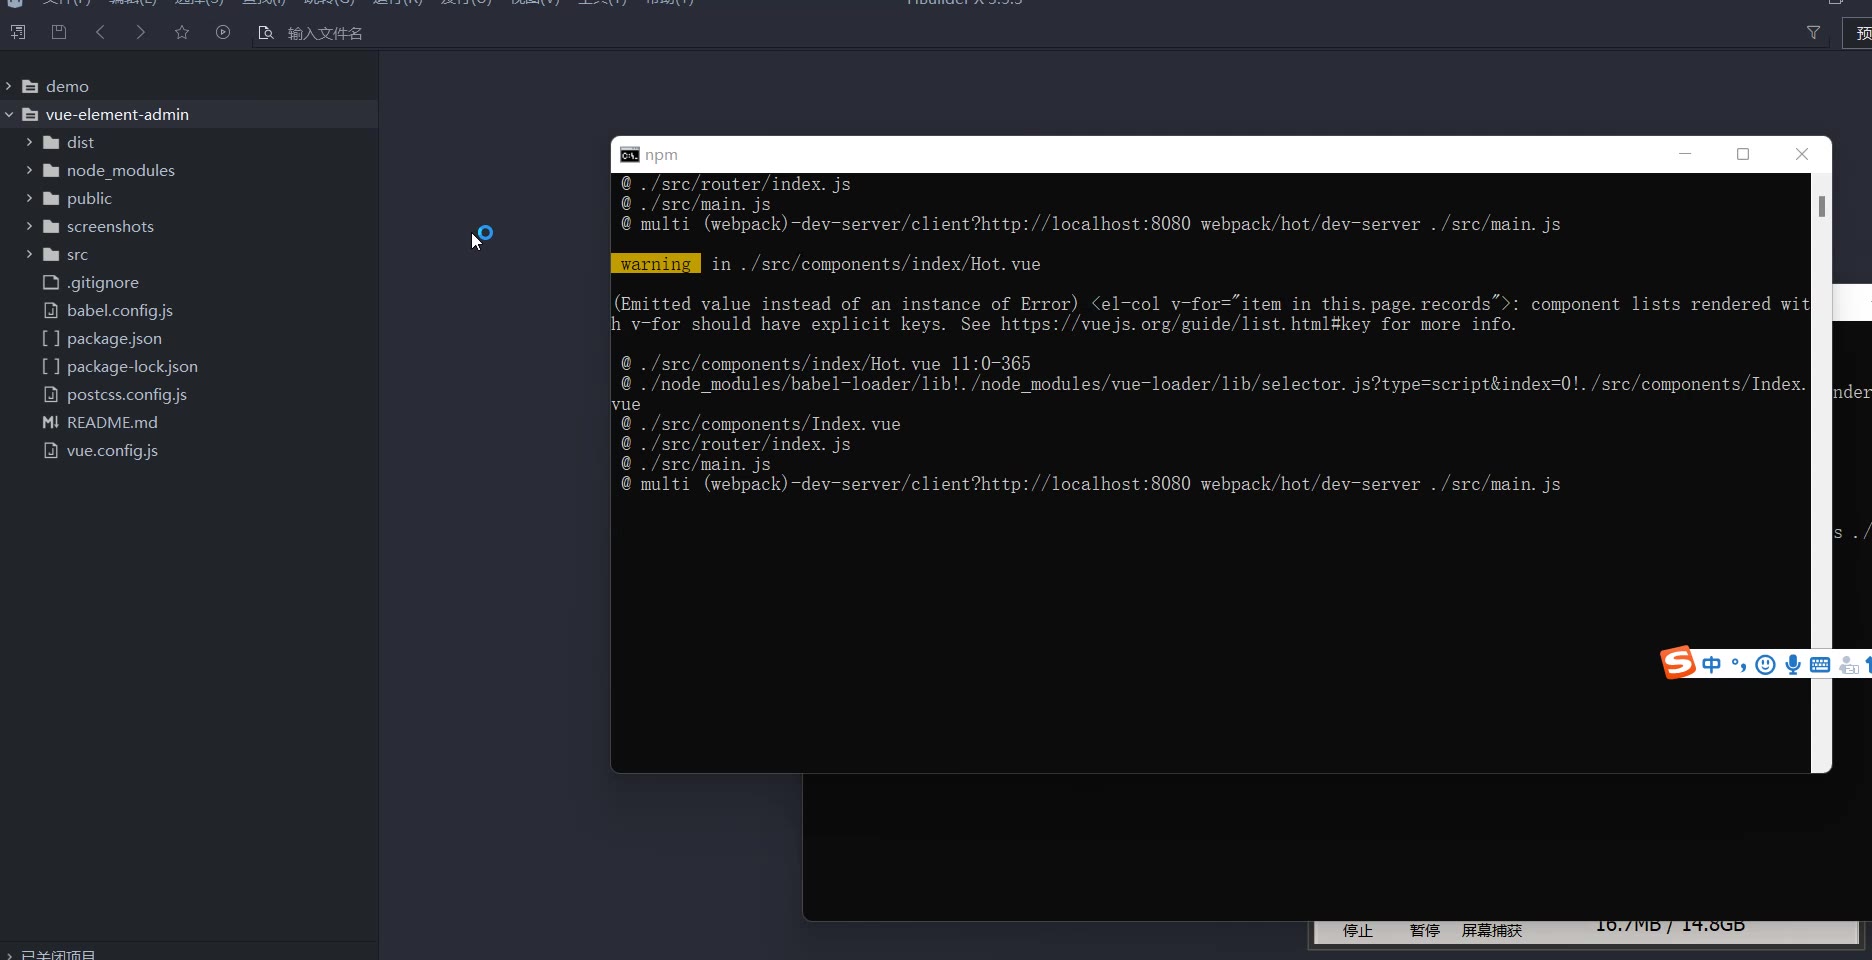This screenshot has height=960, width=1872.
Task: Click the Sogou microphone voice input icon
Action: pos(1793,665)
